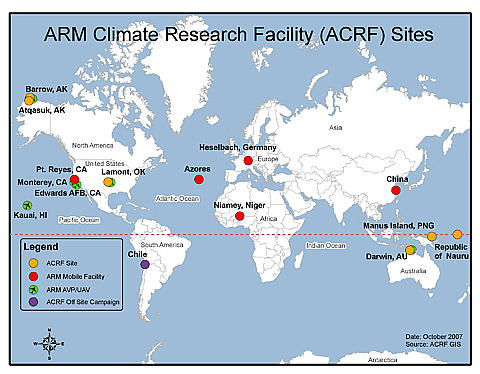Viewport: 480px width, 374px height.
Task: Click the orange Darwin, AU marker
Action: click(410, 250)
